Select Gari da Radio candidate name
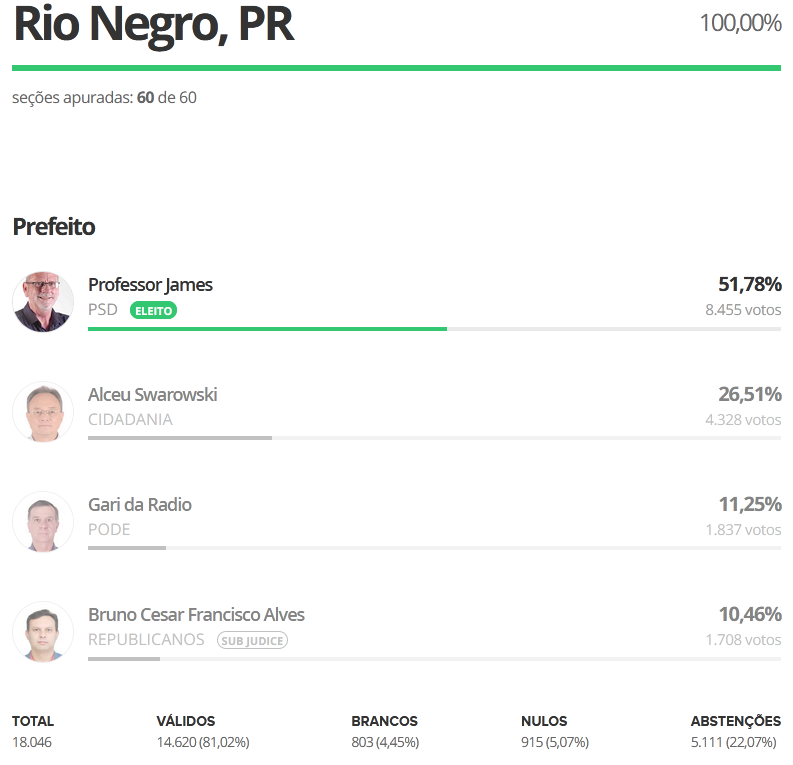The height and width of the screenshot is (765, 793). [x=140, y=505]
